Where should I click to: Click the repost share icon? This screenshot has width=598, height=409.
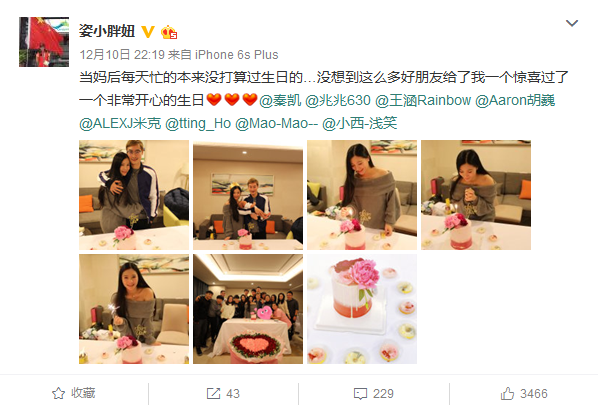point(213,393)
